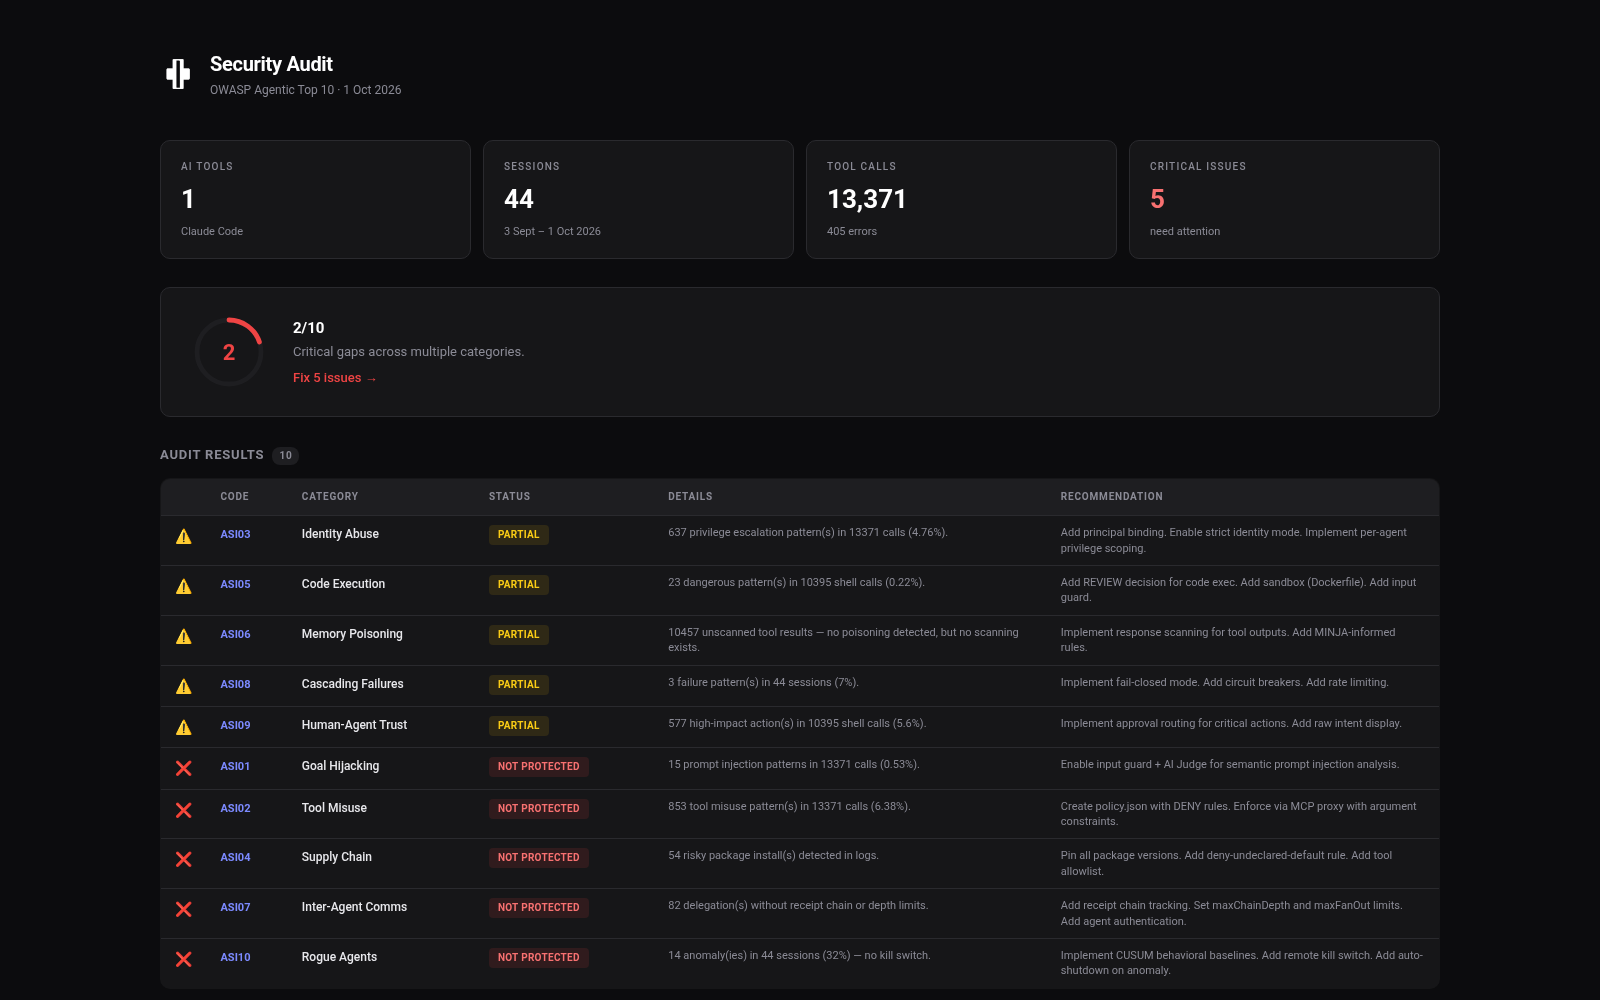The width and height of the screenshot is (1600, 1000).
Task: Click NOT PROTECTED badge for Goal Hijacking
Action: coord(538,767)
